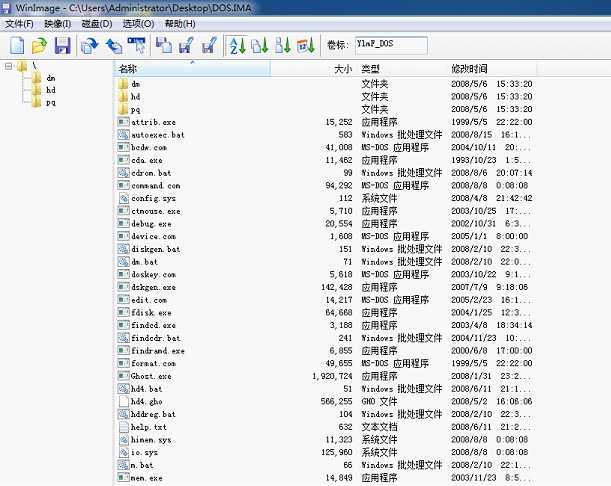The width and height of the screenshot is (611, 486).
Task: Save the image with the floppy disk icon
Action: (62, 46)
